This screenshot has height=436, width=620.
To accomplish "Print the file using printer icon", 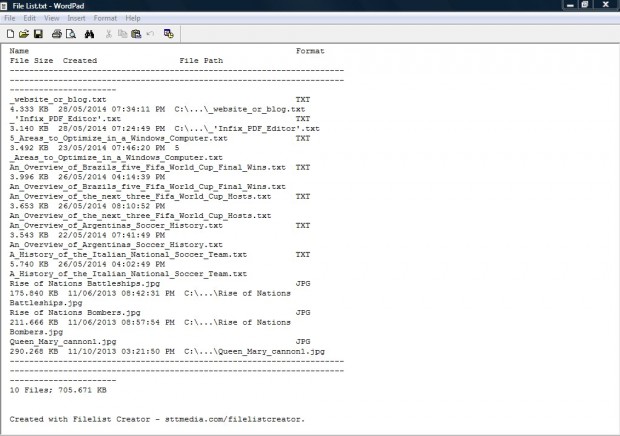I will pos(57,33).
